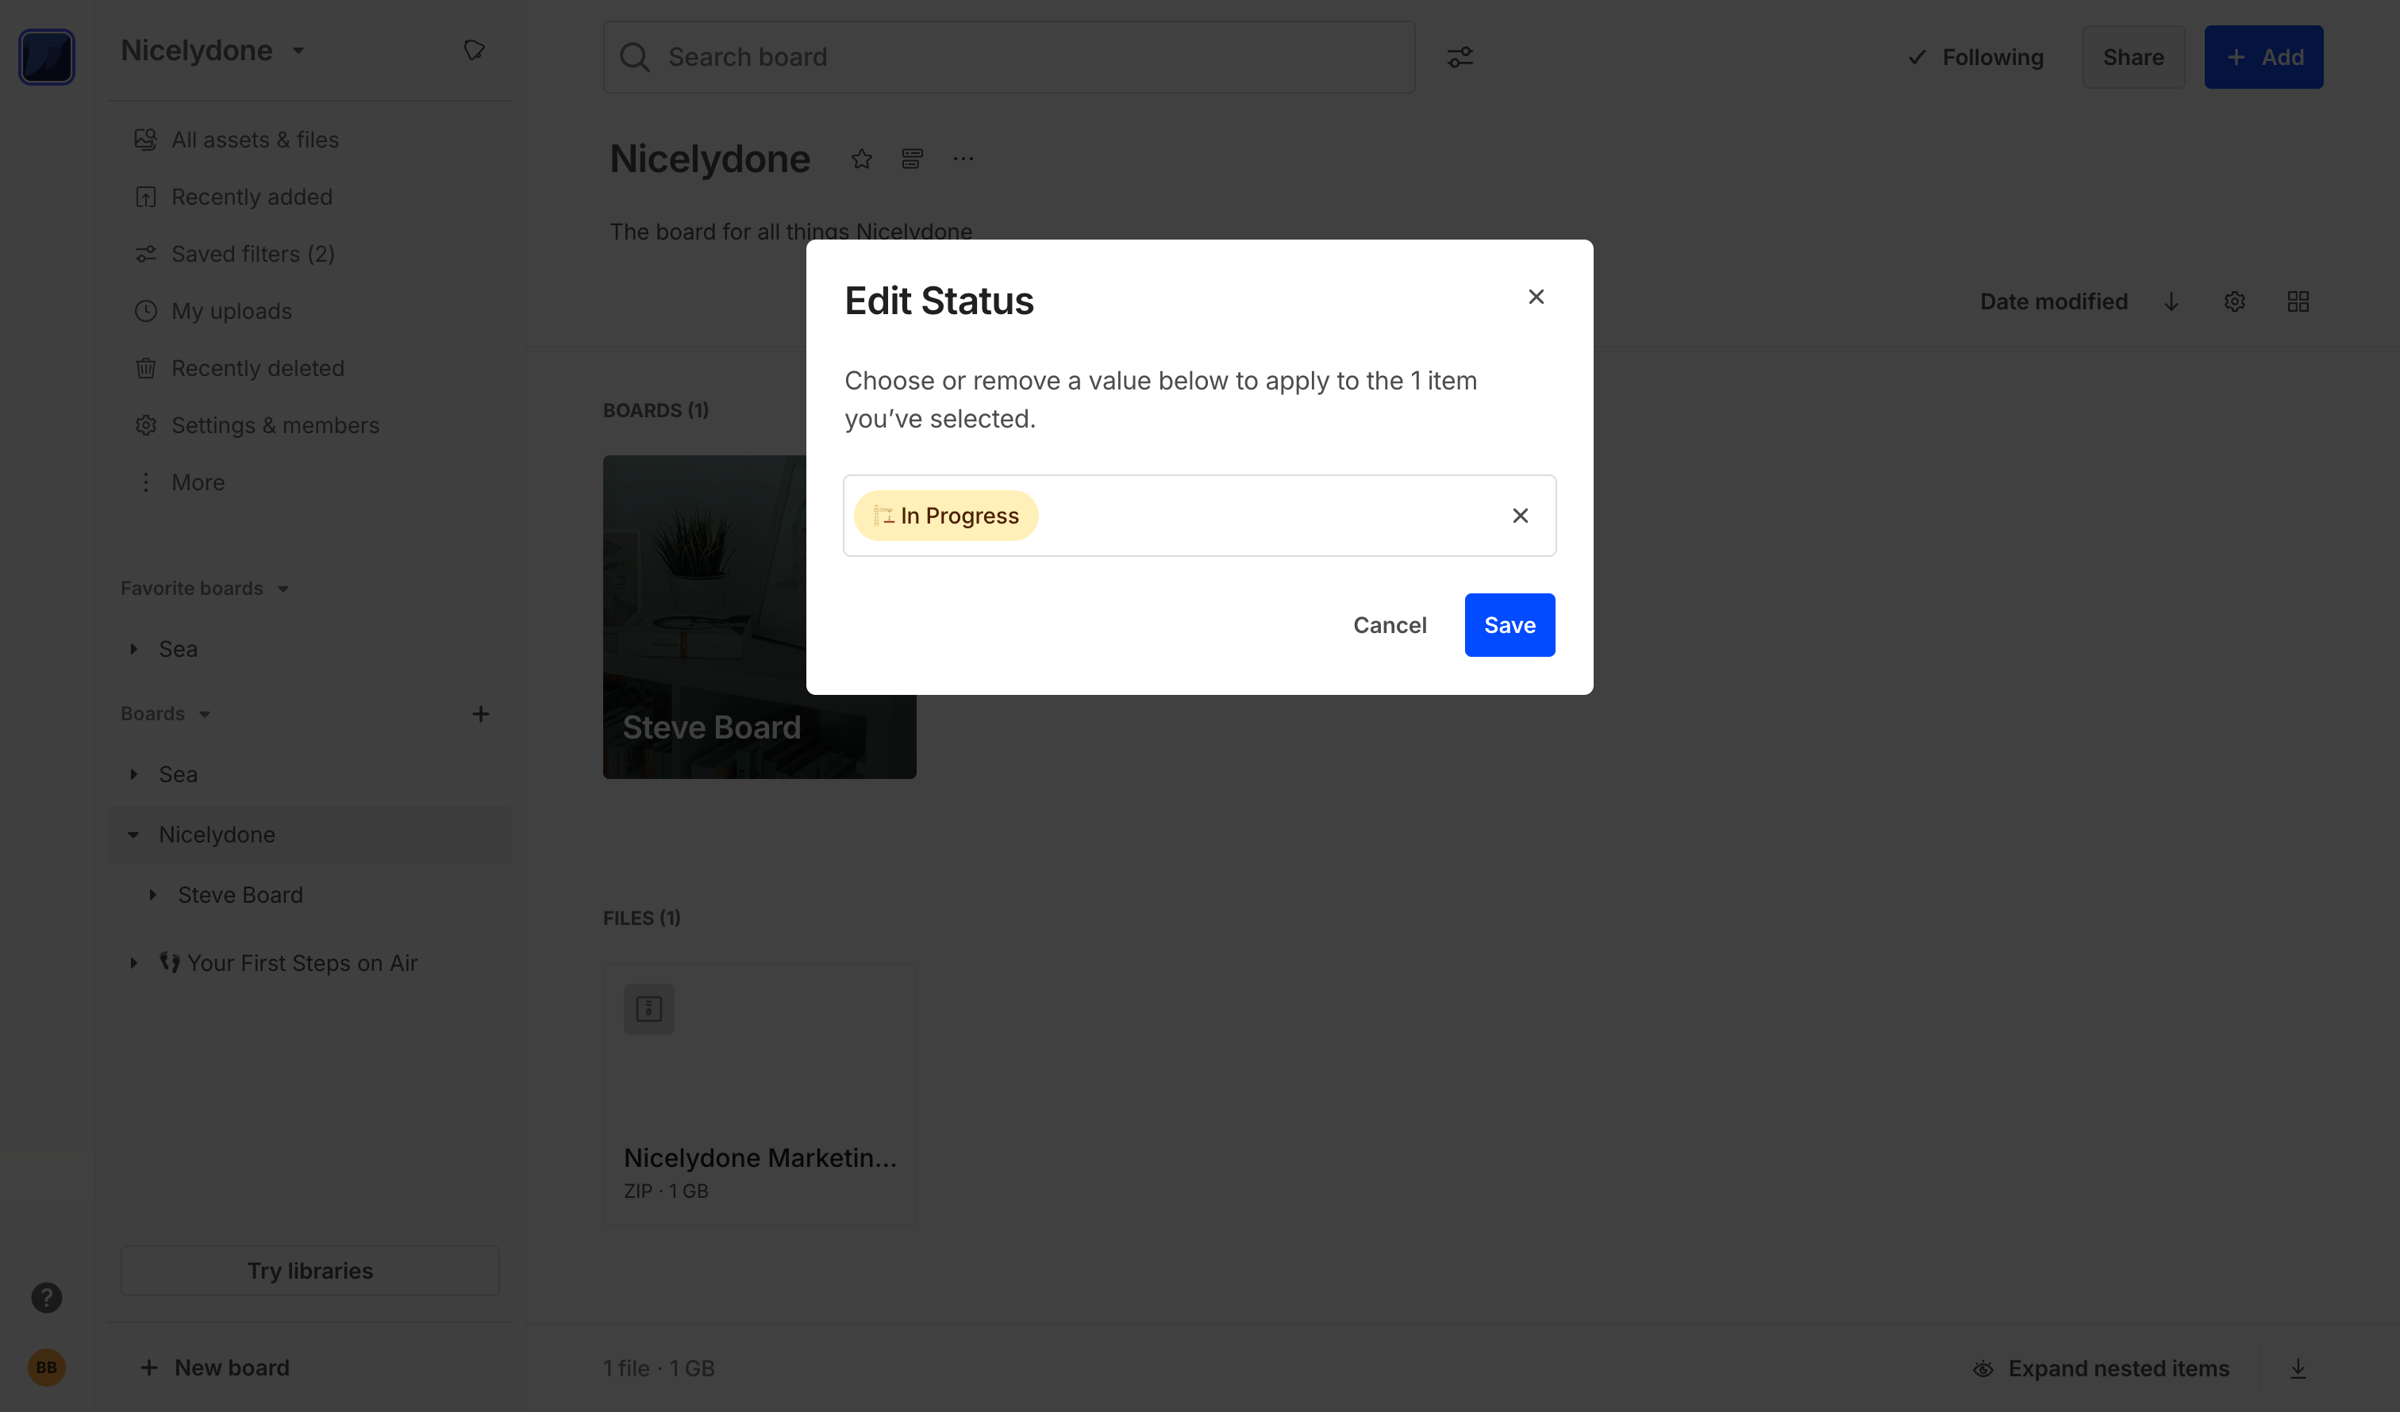Switch layout using grid view icon
This screenshot has height=1412, width=2400.
(x=2297, y=302)
